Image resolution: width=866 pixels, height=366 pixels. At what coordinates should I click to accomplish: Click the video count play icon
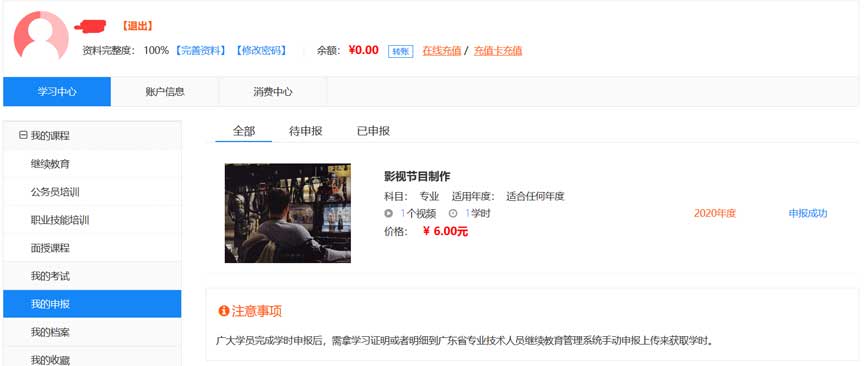tap(388, 214)
